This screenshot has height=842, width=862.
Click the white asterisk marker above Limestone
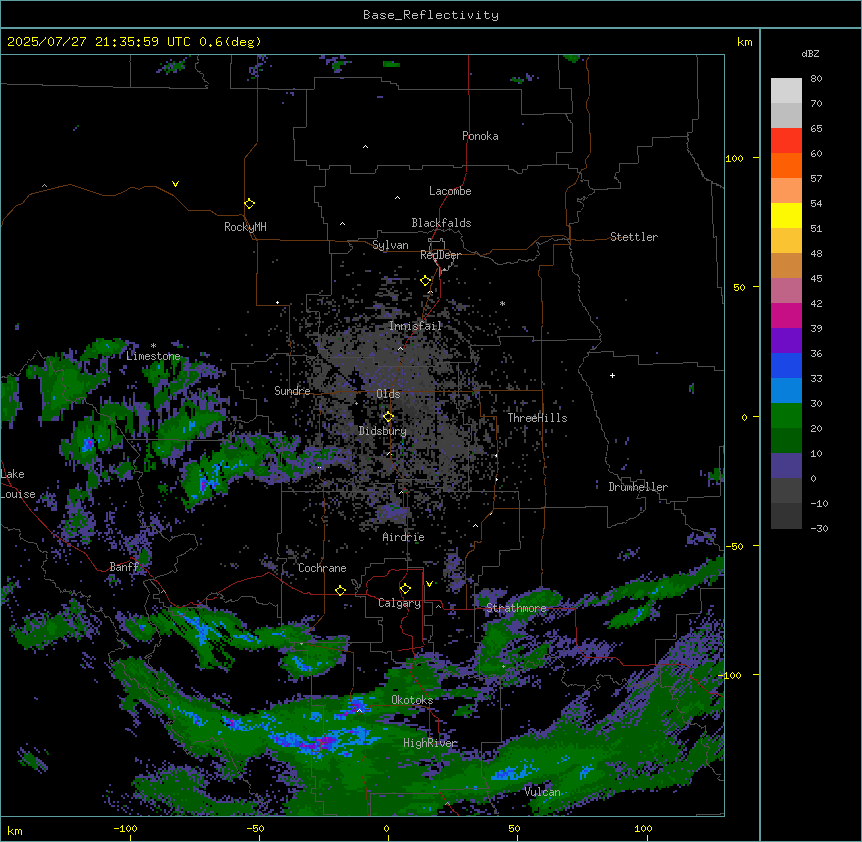click(153, 346)
